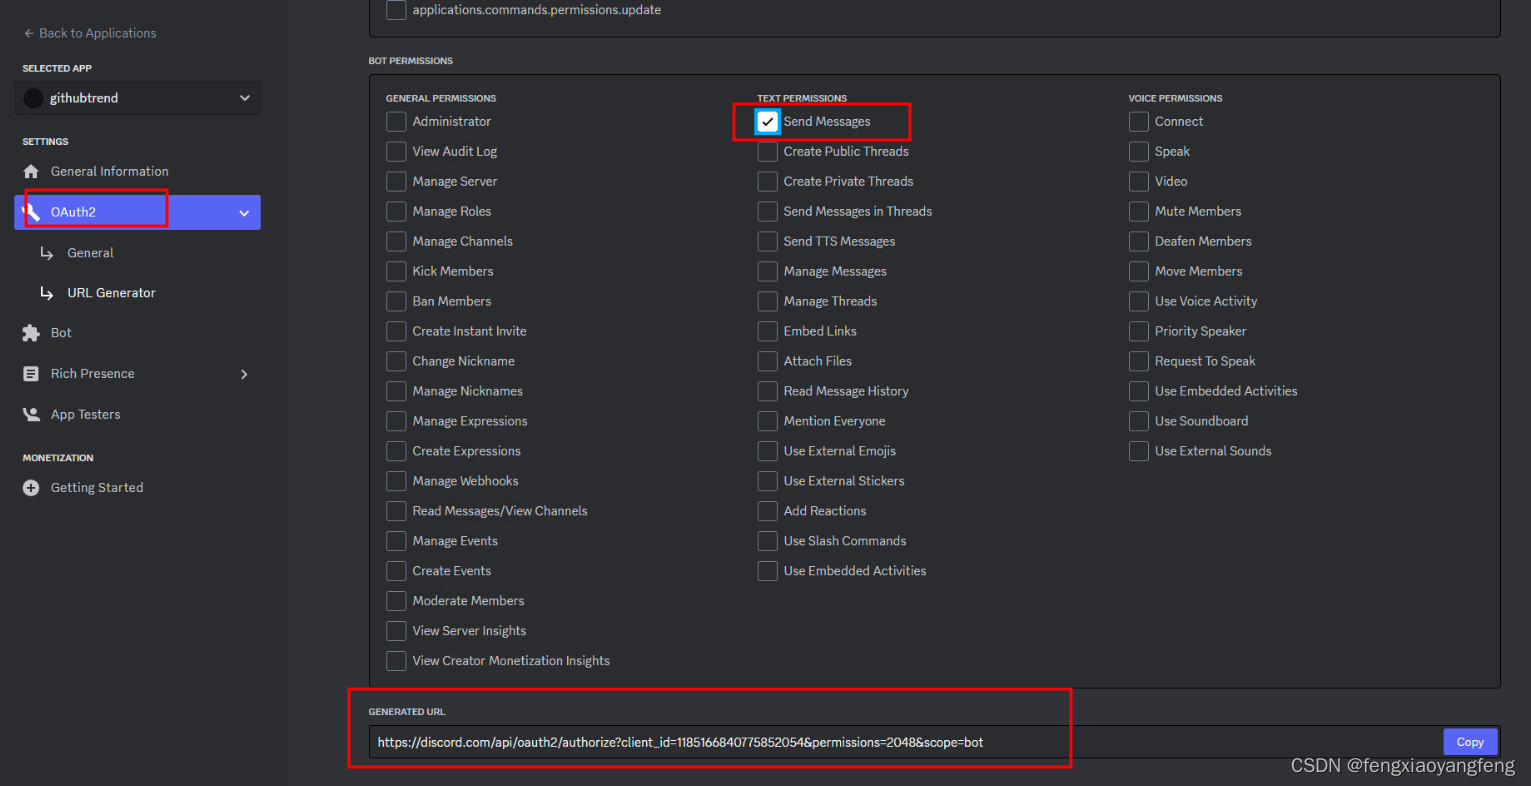Tick the Ban Members checkbox

[x=396, y=301]
